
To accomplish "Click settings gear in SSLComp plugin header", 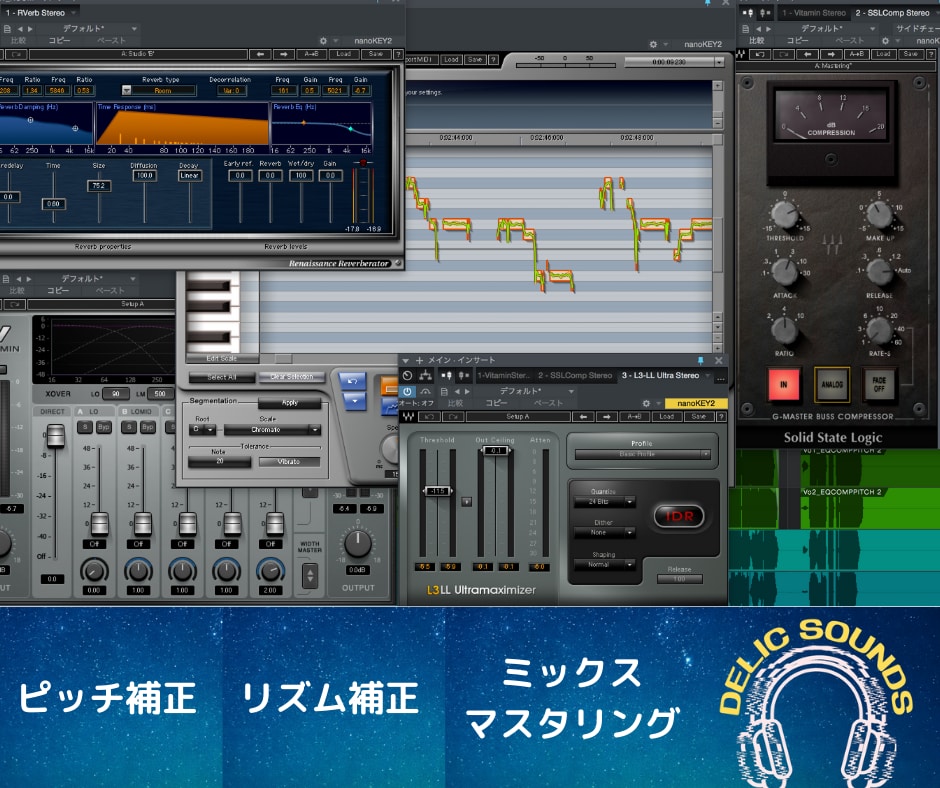I will click(885, 41).
